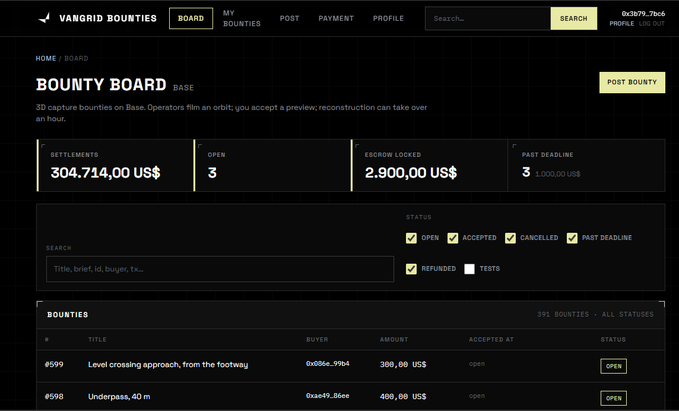The image size is (679, 411).
Task: Click the Settlements 304.714,00 US$ card
Action: [x=115, y=165]
